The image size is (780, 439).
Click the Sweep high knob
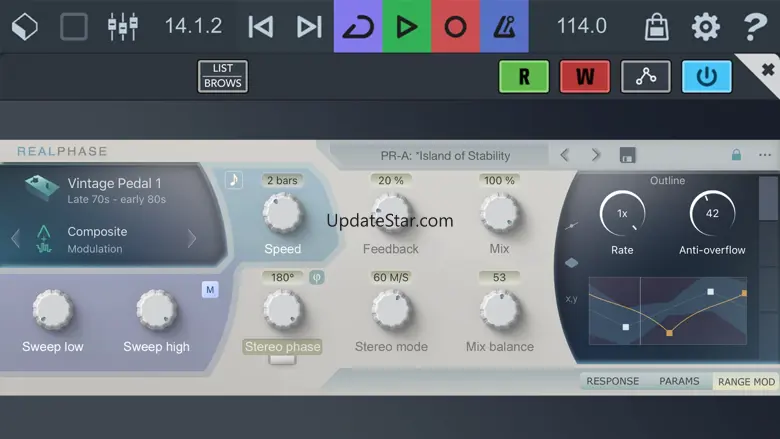[x=156, y=310]
